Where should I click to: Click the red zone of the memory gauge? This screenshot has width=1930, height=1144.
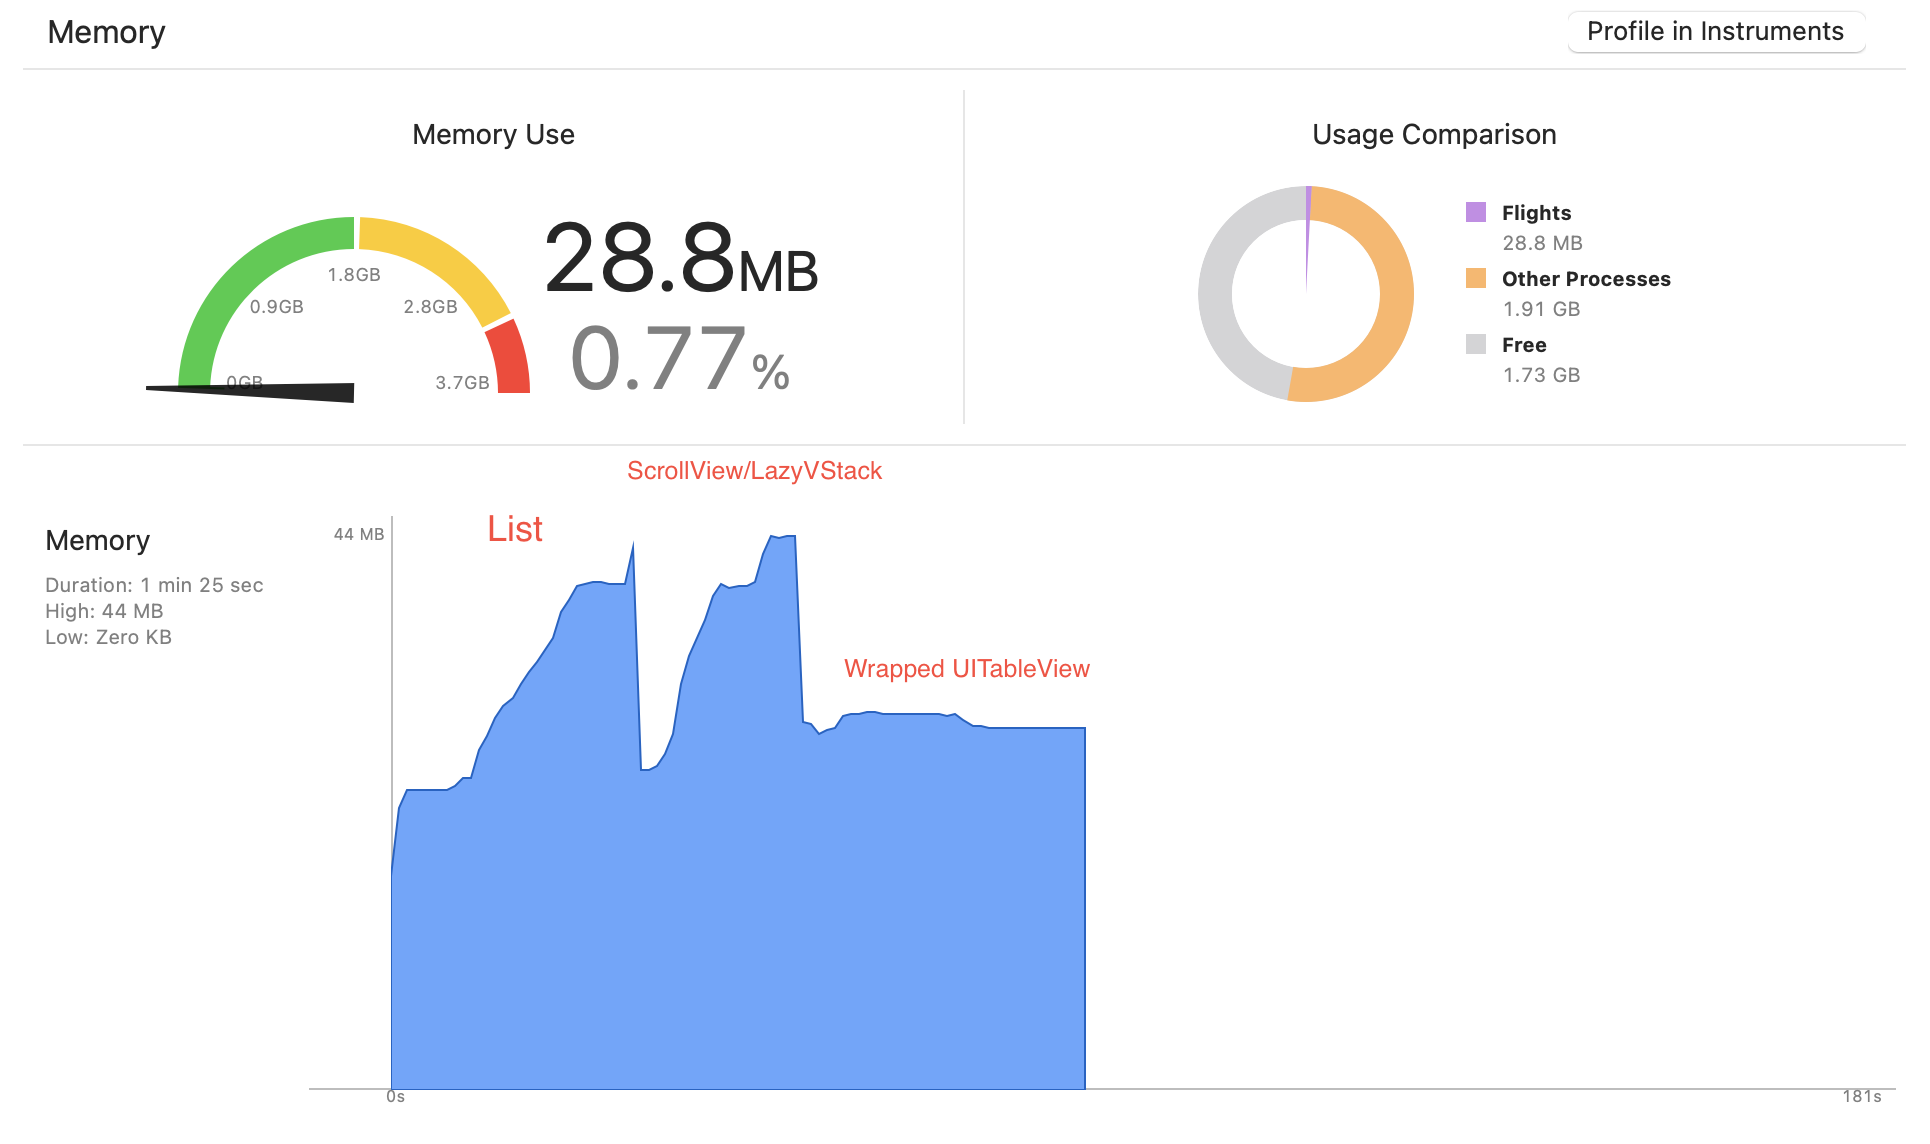click(x=508, y=360)
